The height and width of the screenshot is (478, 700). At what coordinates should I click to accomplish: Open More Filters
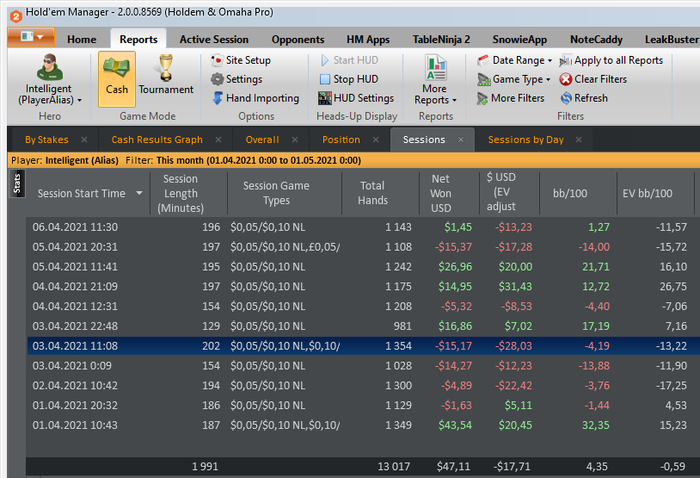[x=511, y=98]
